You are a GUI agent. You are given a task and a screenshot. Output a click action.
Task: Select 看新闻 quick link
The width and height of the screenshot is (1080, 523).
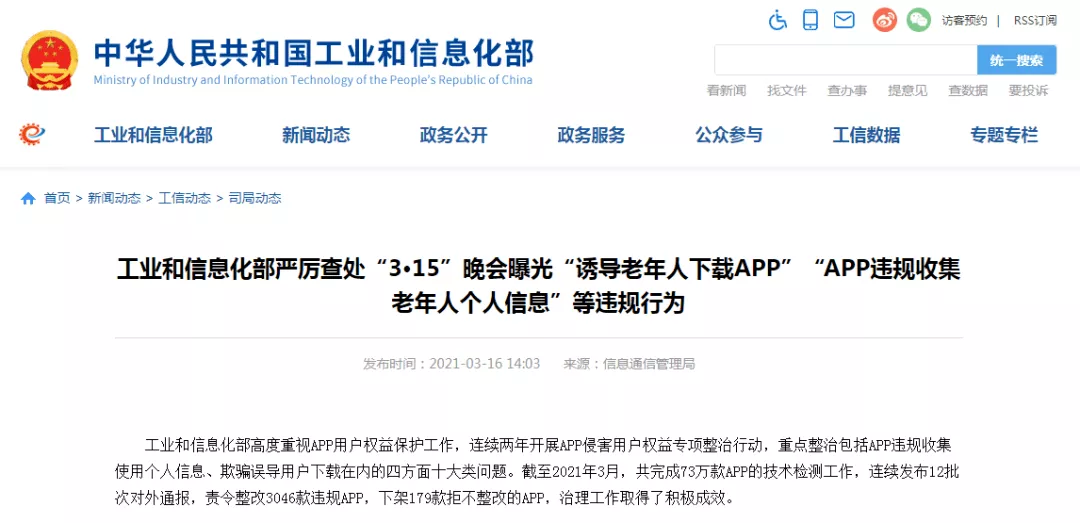click(726, 90)
